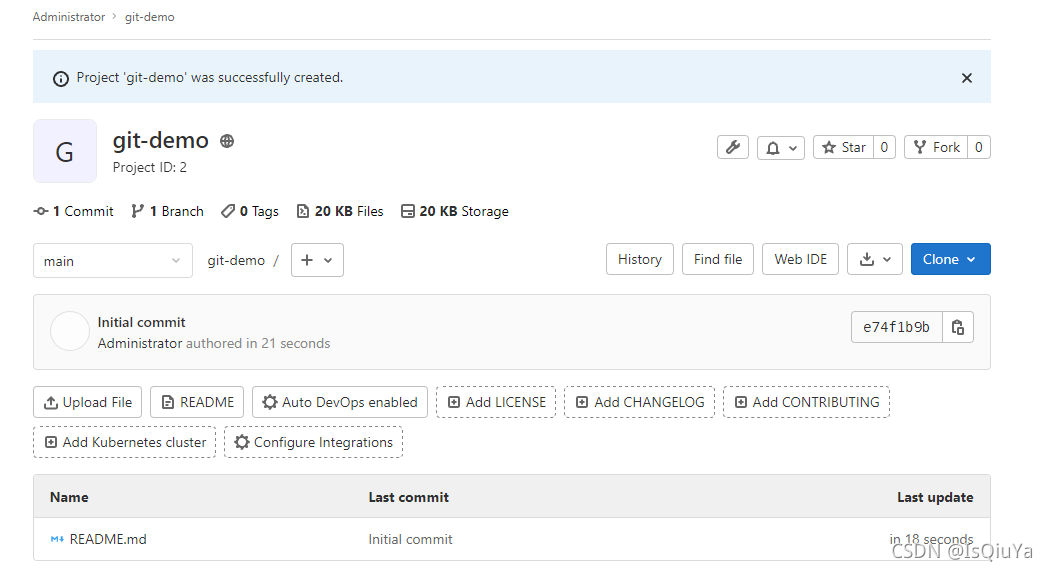Click the Find file button

[x=718, y=259]
